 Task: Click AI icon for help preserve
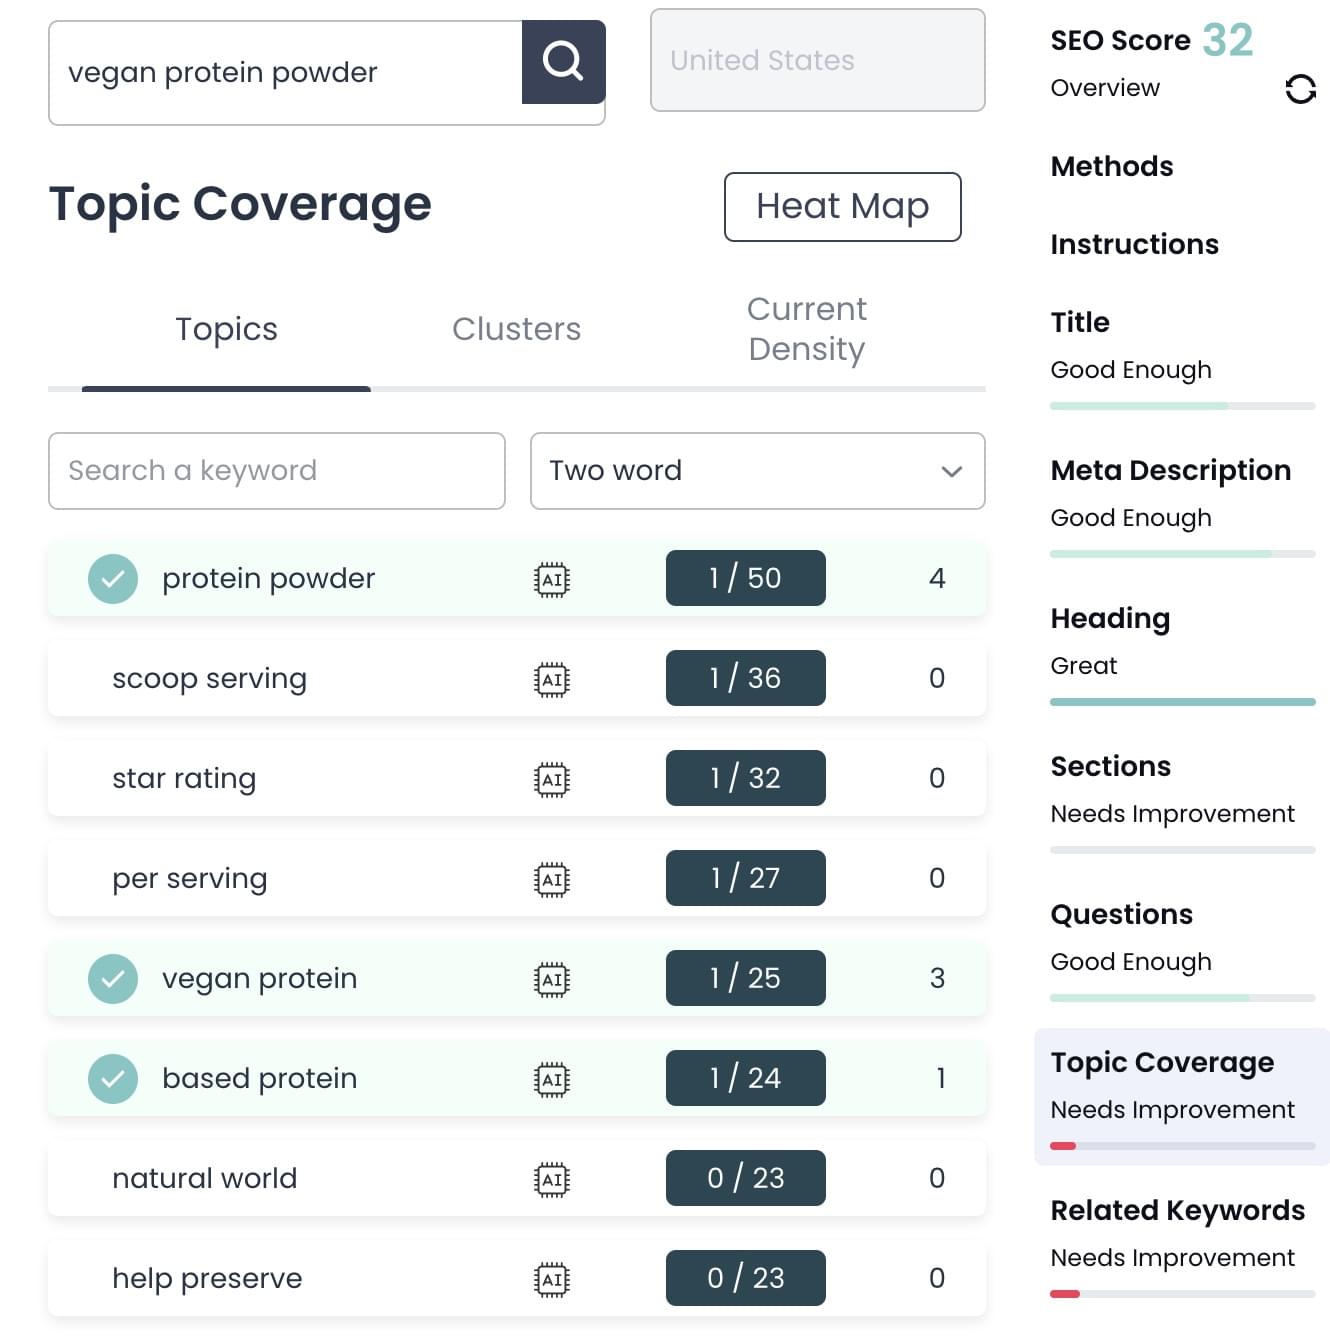(551, 1280)
